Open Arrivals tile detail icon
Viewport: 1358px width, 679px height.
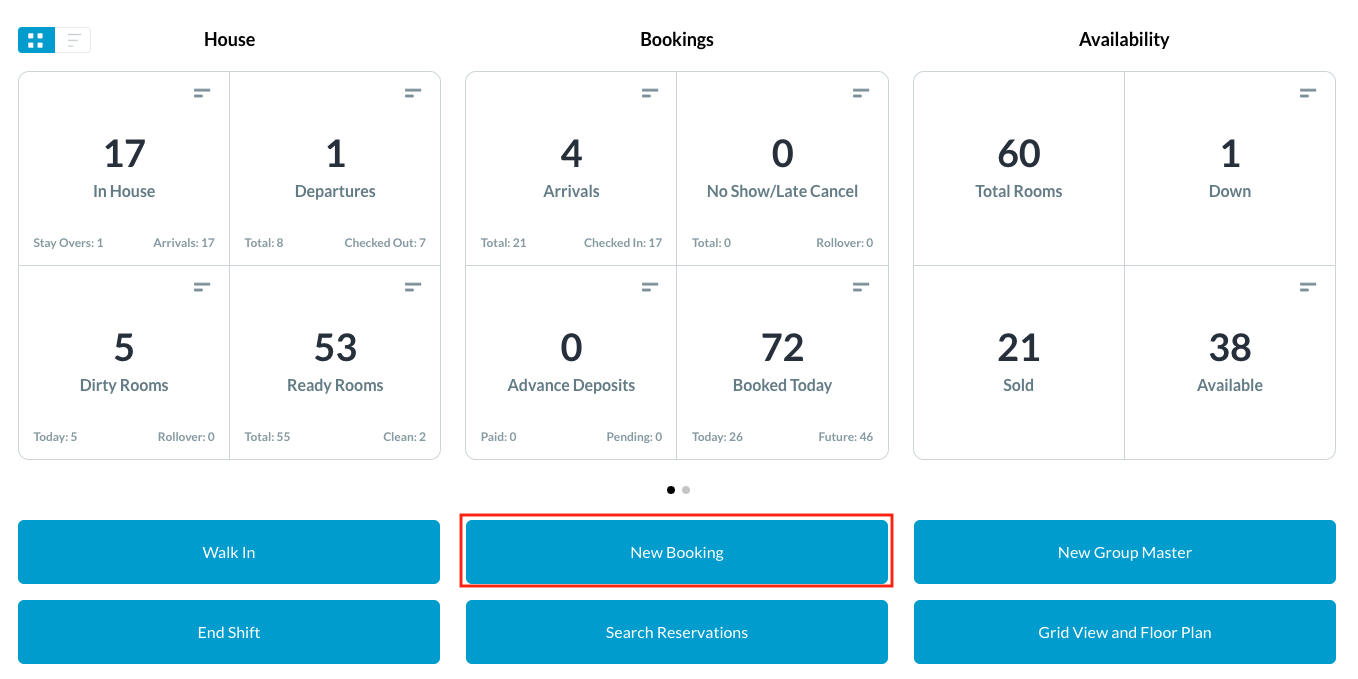coord(650,93)
